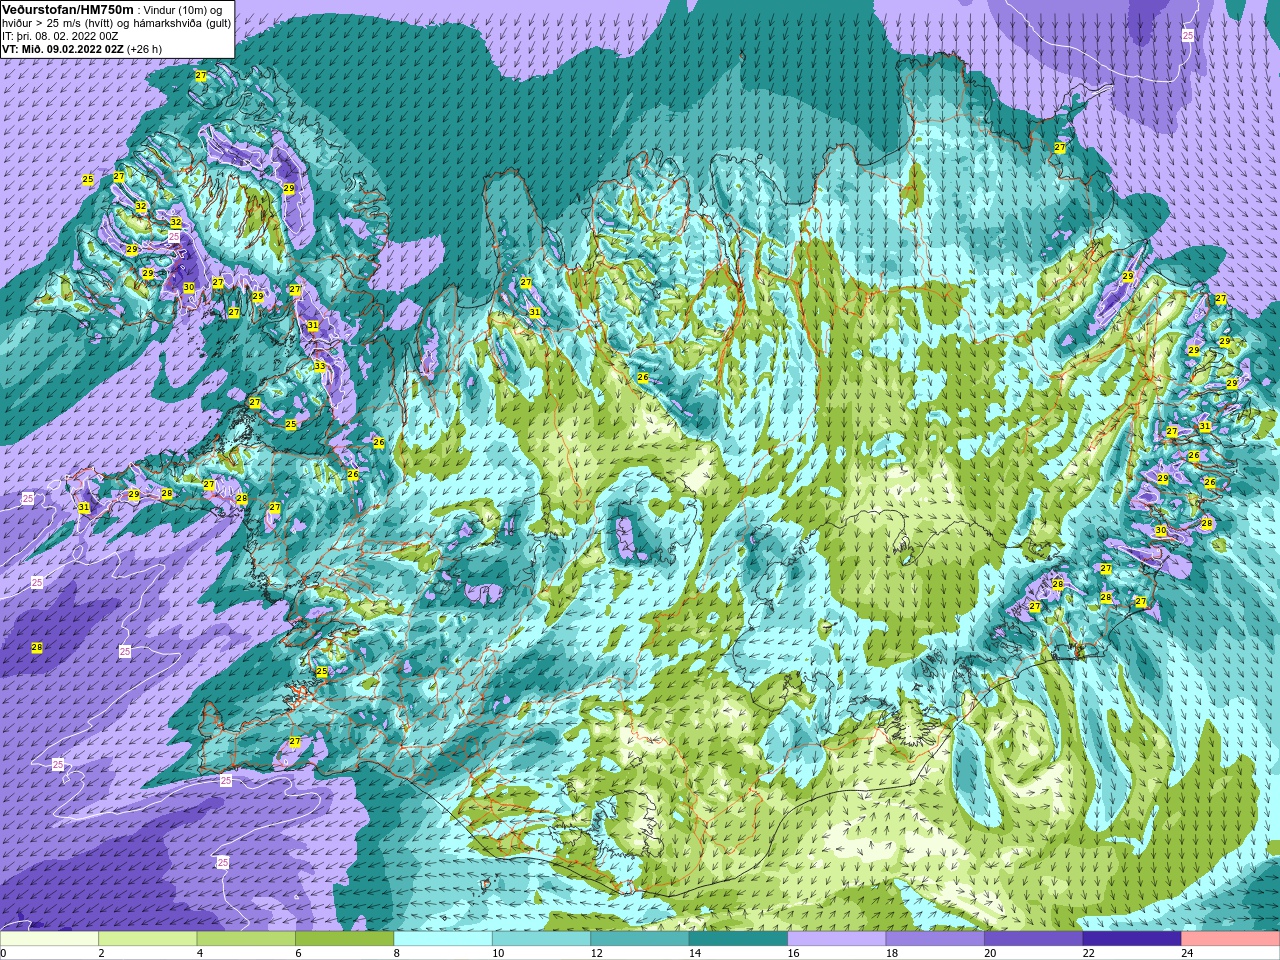Click the pale yellow 0–2 m/s legend swatch
This screenshot has height=960, width=1280.
pyautogui.click(x=49, y=939)
